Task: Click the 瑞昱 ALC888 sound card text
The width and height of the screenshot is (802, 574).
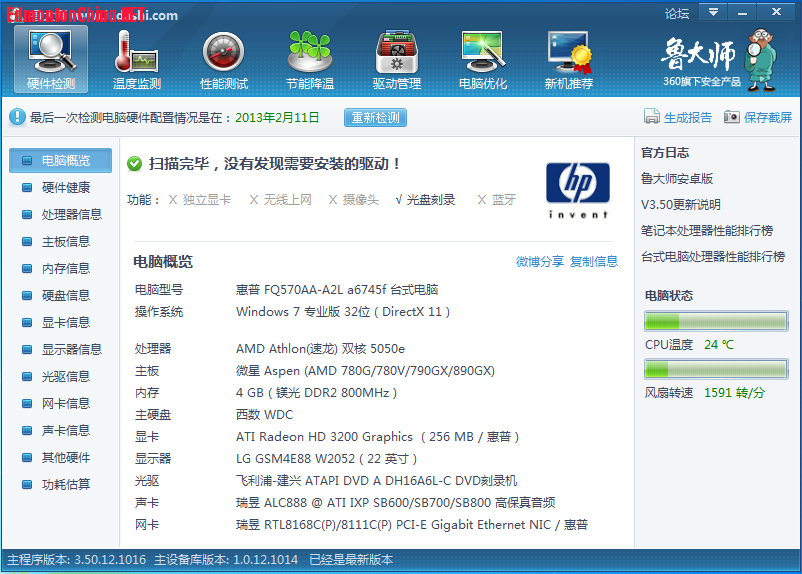Action: coord(395,503)
